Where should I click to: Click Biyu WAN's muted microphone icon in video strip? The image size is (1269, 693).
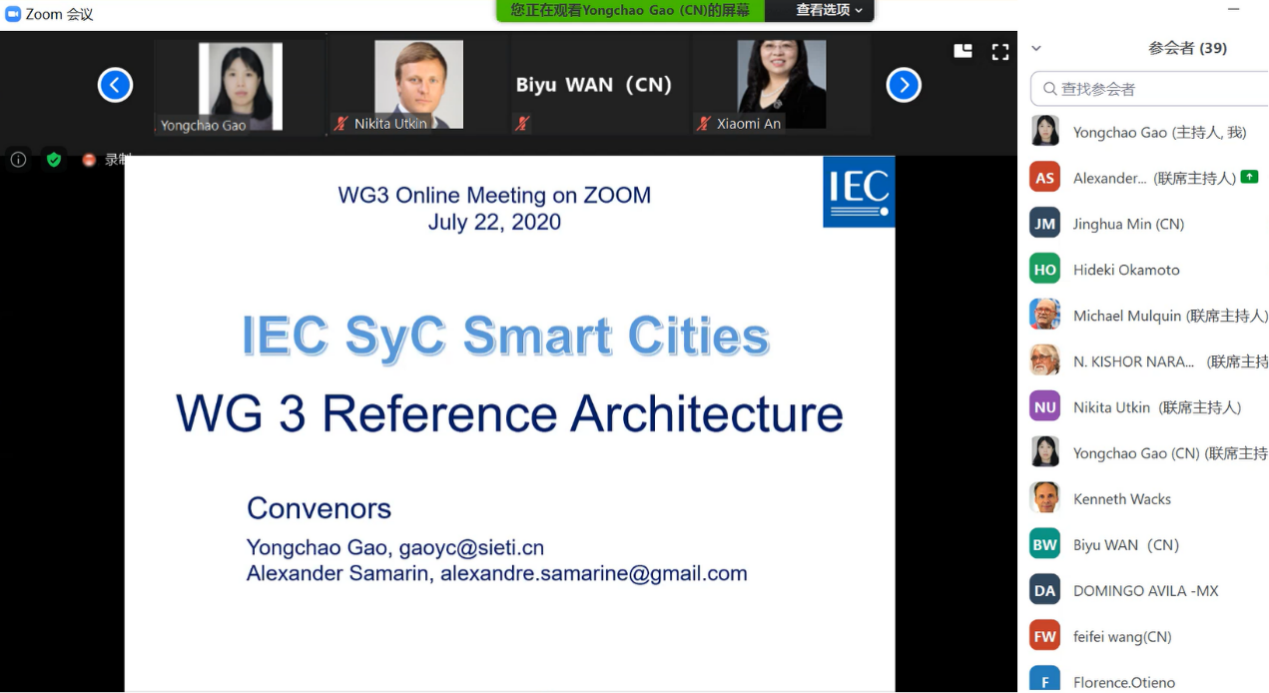point(522,123)
